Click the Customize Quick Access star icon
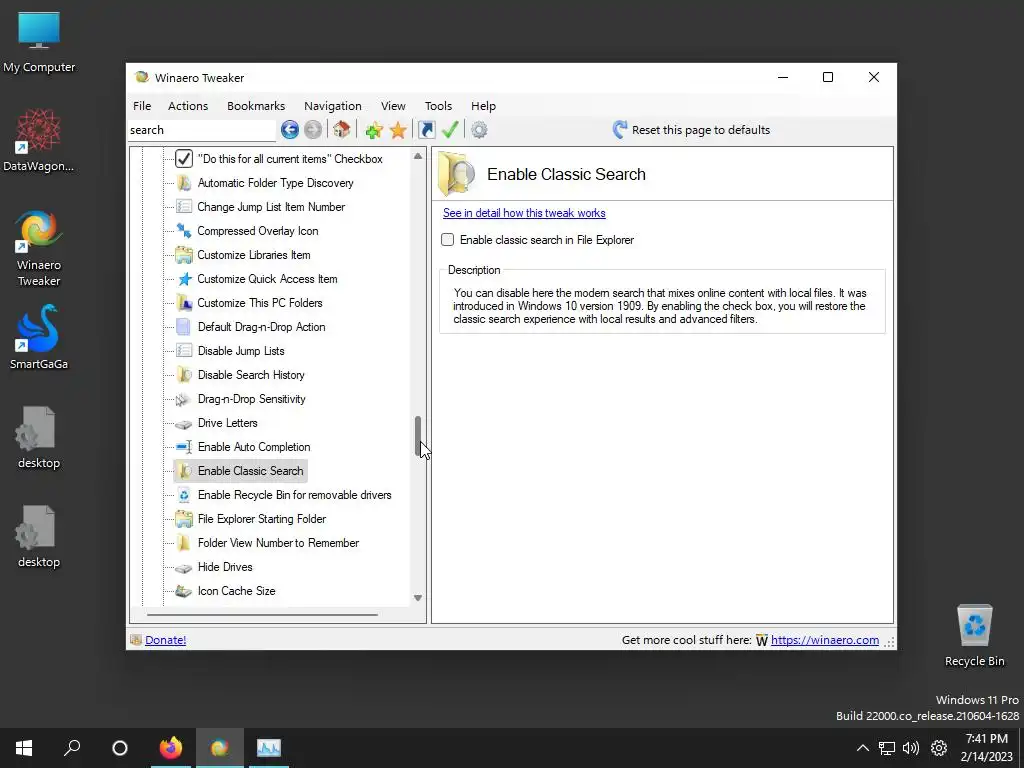1024x768 pixels. pyautogui.click(x=184, y=279)
